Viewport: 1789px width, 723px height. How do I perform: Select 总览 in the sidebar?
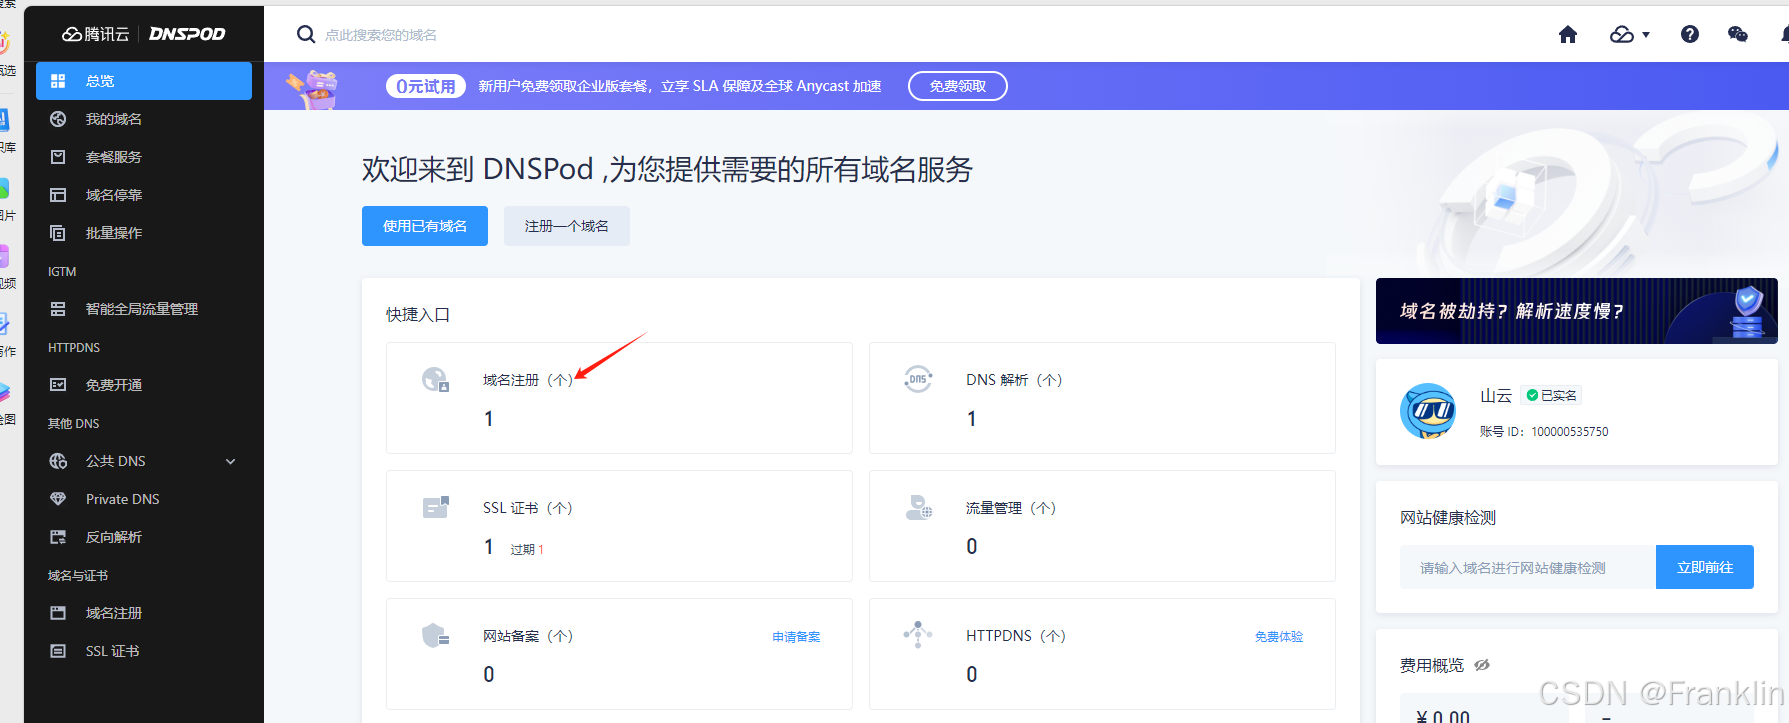click(x=144, y=81)
